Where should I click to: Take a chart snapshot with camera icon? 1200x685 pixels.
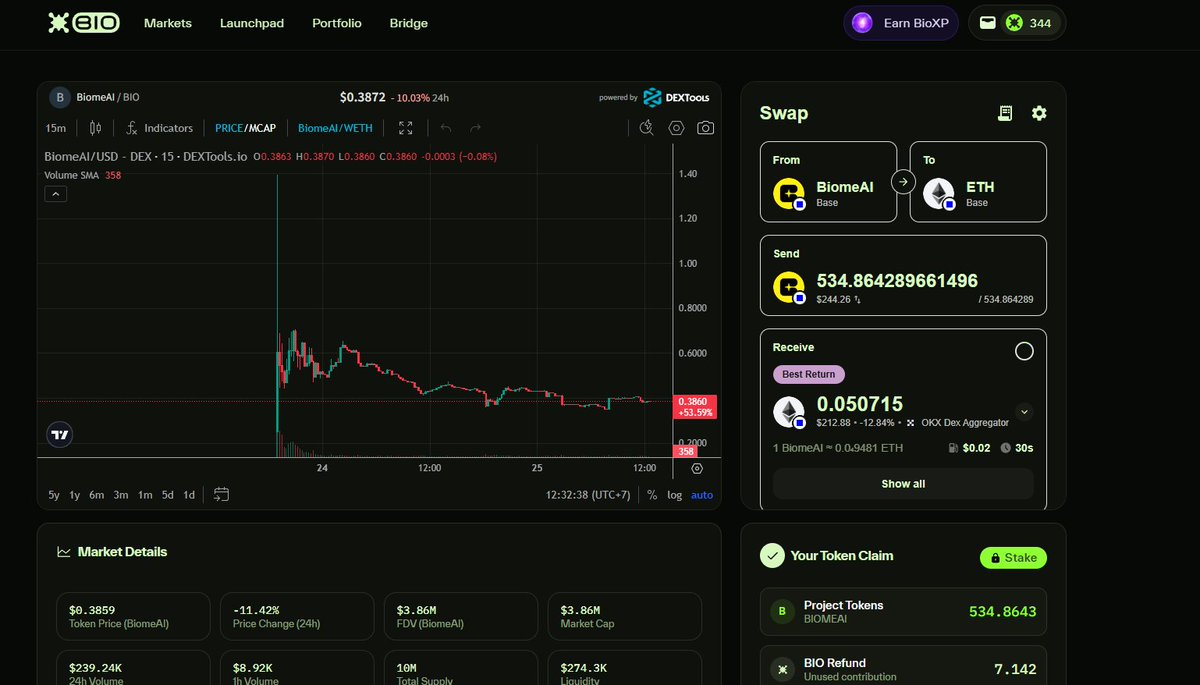tap(706, 128)
